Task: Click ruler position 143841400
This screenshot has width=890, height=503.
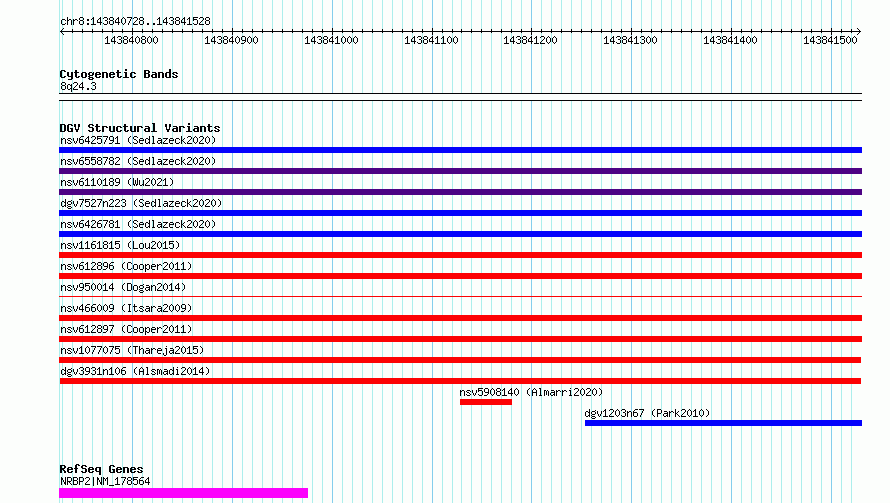Action: 730,40
